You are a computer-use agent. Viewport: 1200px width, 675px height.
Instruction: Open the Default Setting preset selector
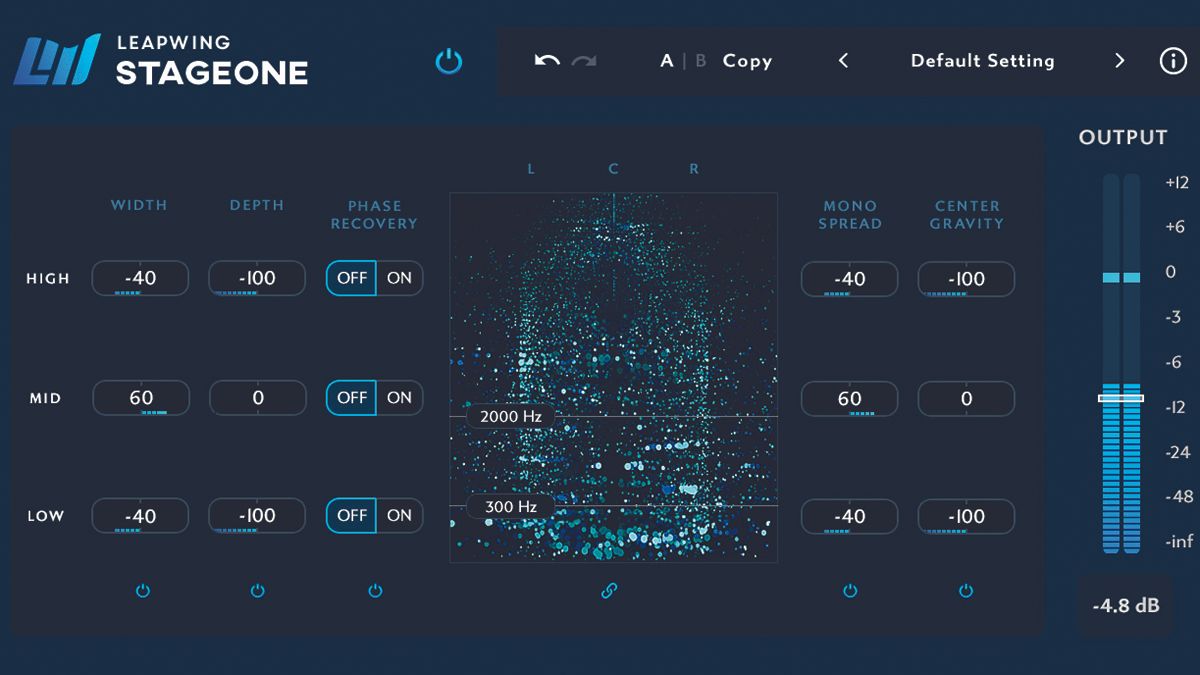981,61
